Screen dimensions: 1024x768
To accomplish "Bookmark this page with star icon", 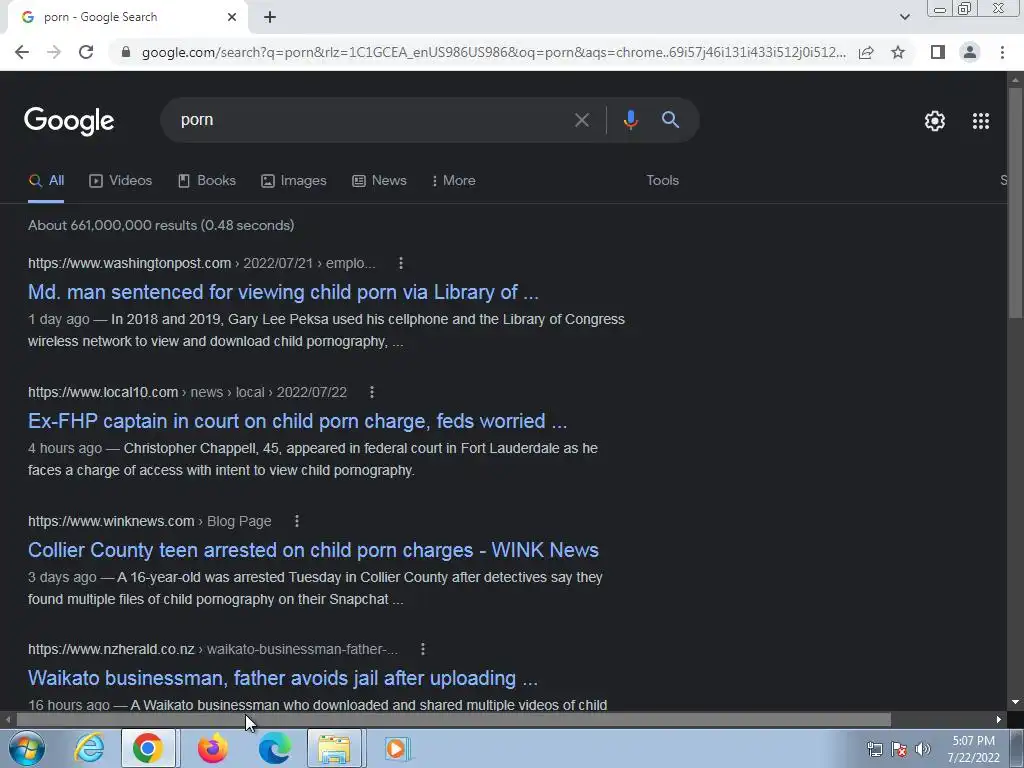I will pos(898,52).
